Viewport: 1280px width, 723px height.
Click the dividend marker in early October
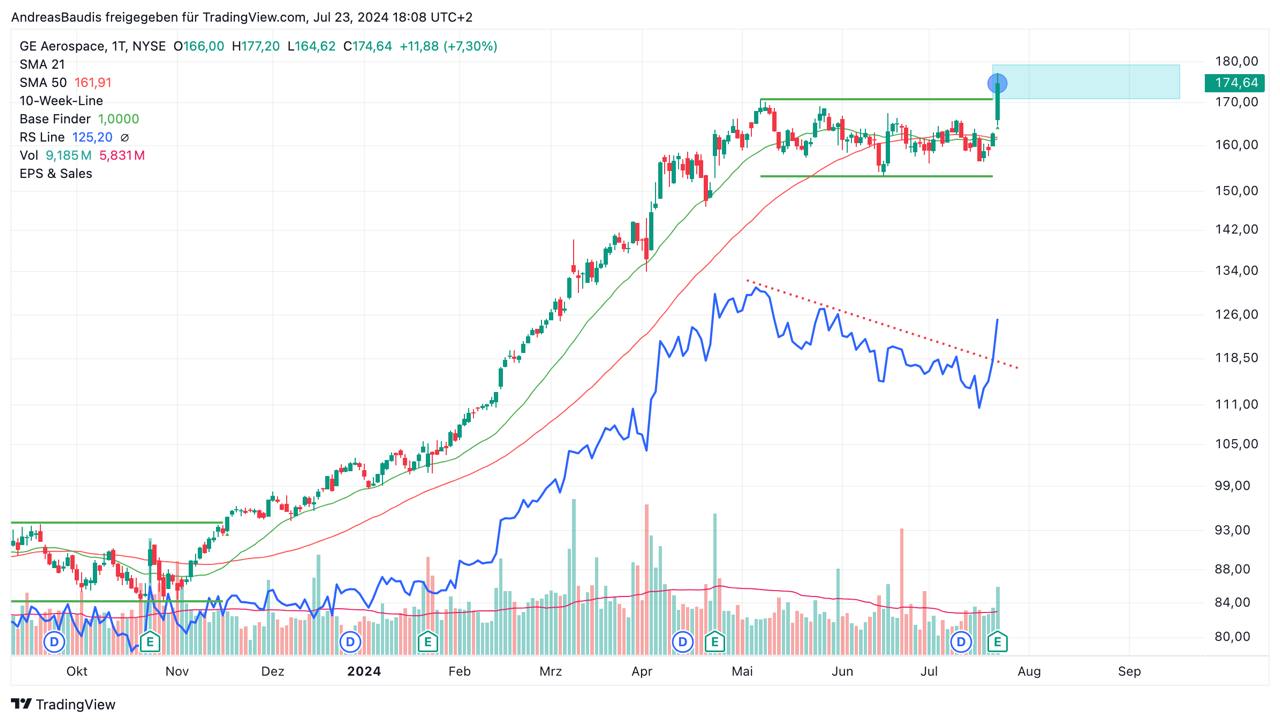pyautogui.click(x=54, y=640)
